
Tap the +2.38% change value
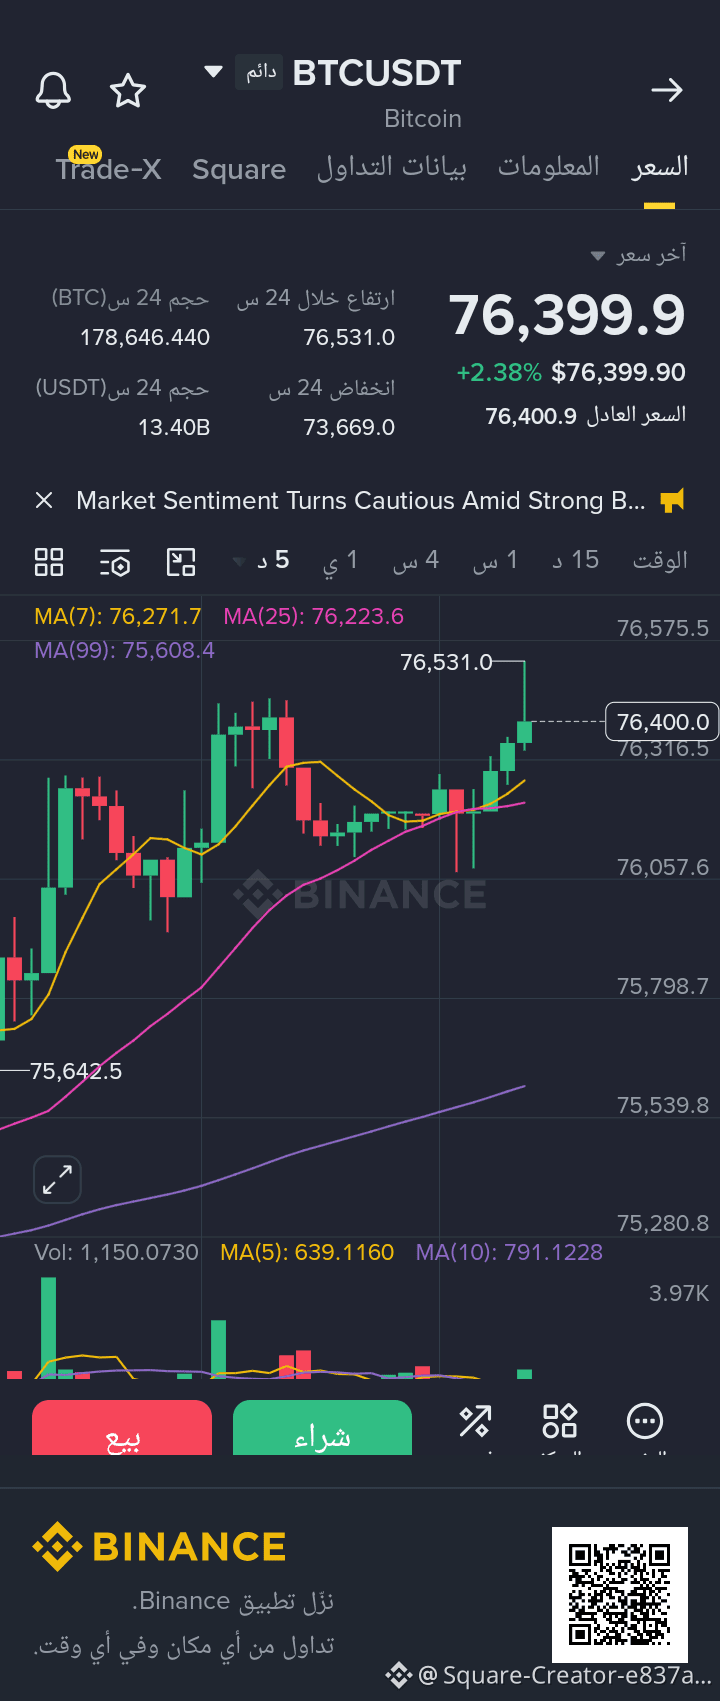coord(499,372)
